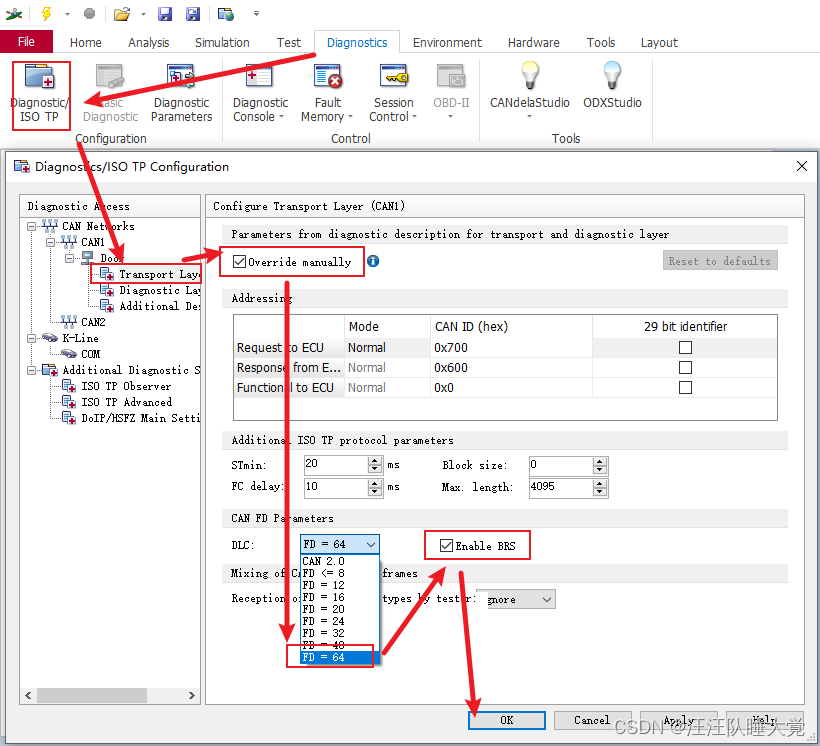Viewport: 820px width, 746px height.
Task: Open the Diagnostic/ISO TP configuration icon
Action: click(x=40, y=95)
